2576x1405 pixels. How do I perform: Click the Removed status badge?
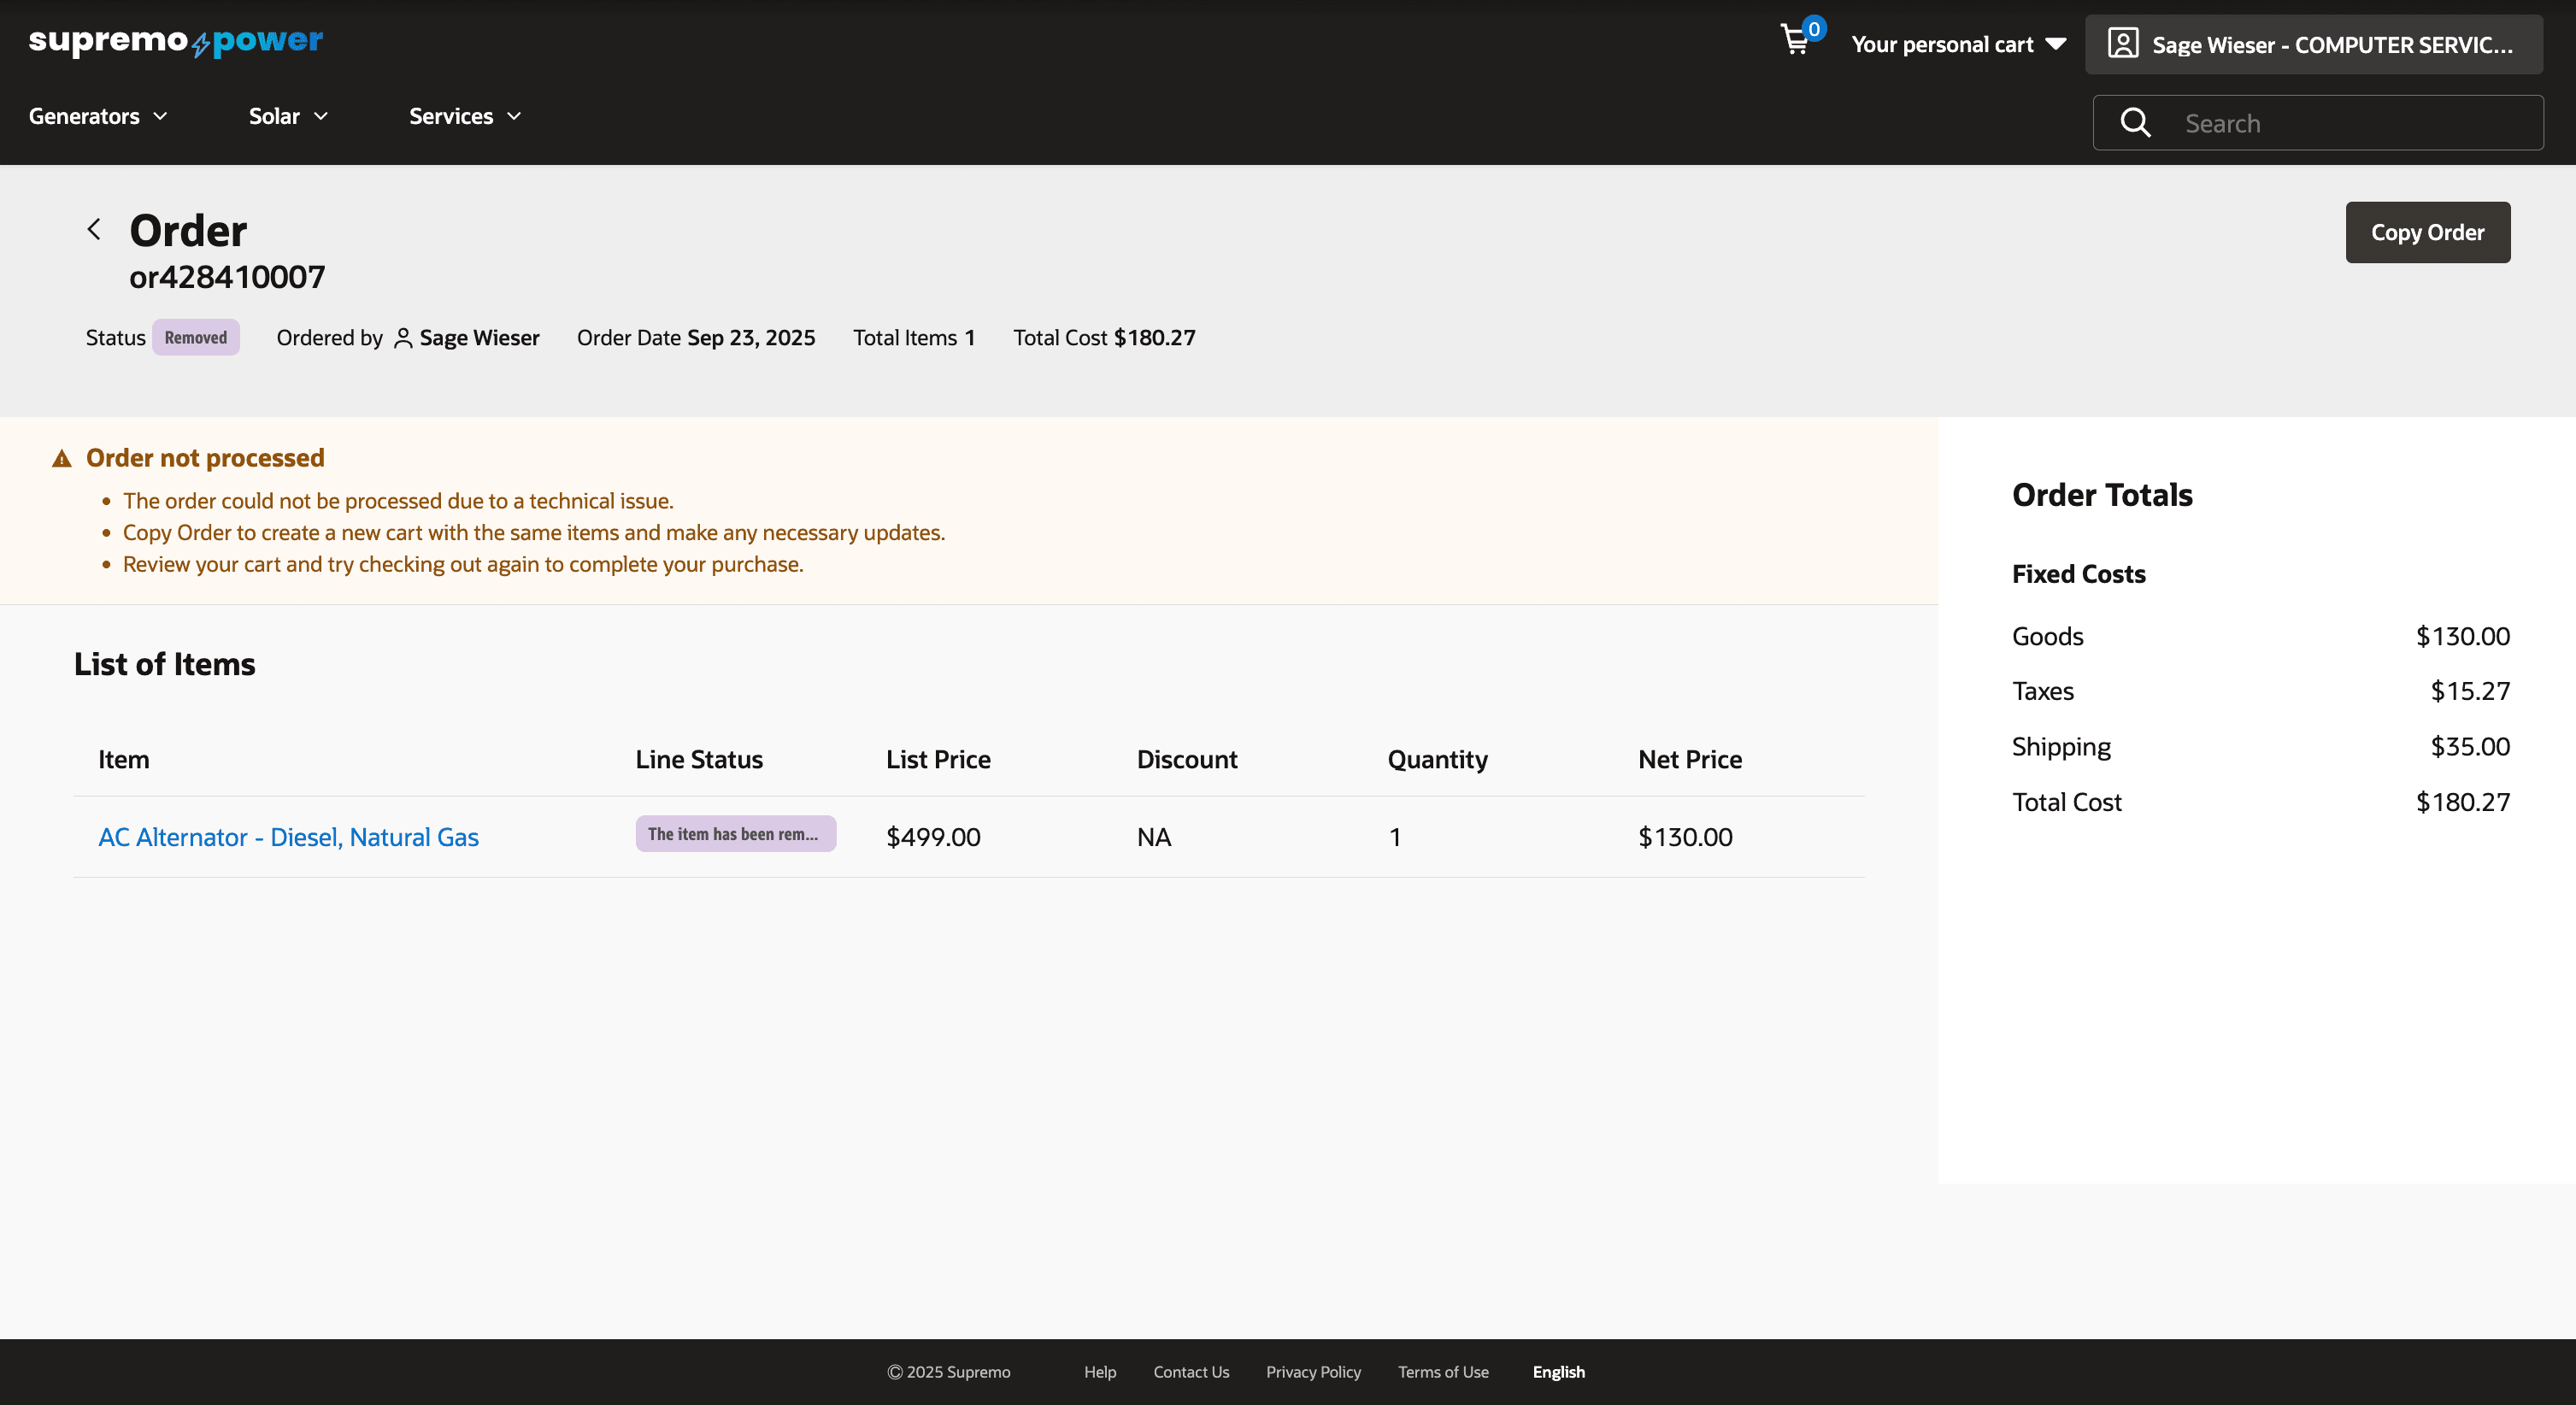196,338
